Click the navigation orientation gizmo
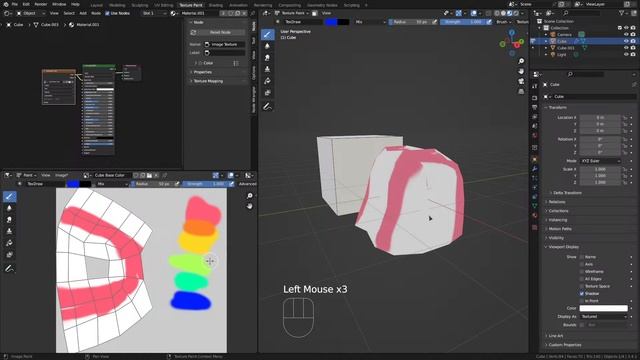Image resolution: width=640 pixels, height=360 pixels. [x=512, y=42]
